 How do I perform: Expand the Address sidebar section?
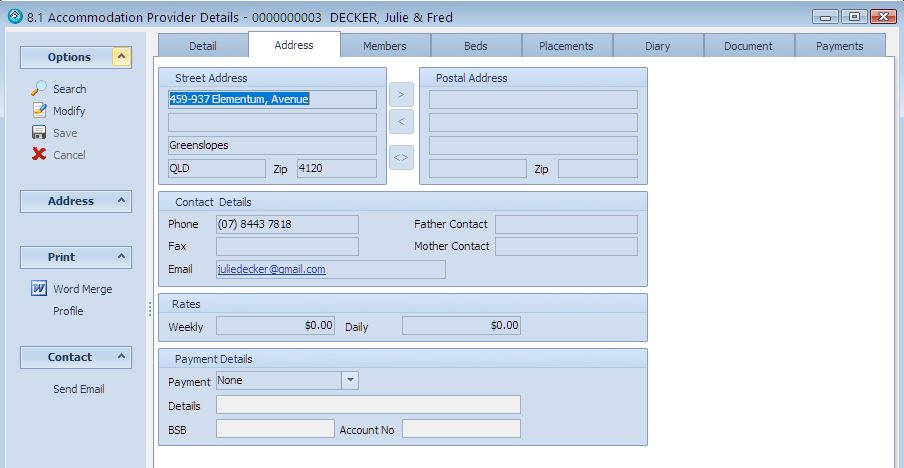pyautogui.click(x=121, y=201)
